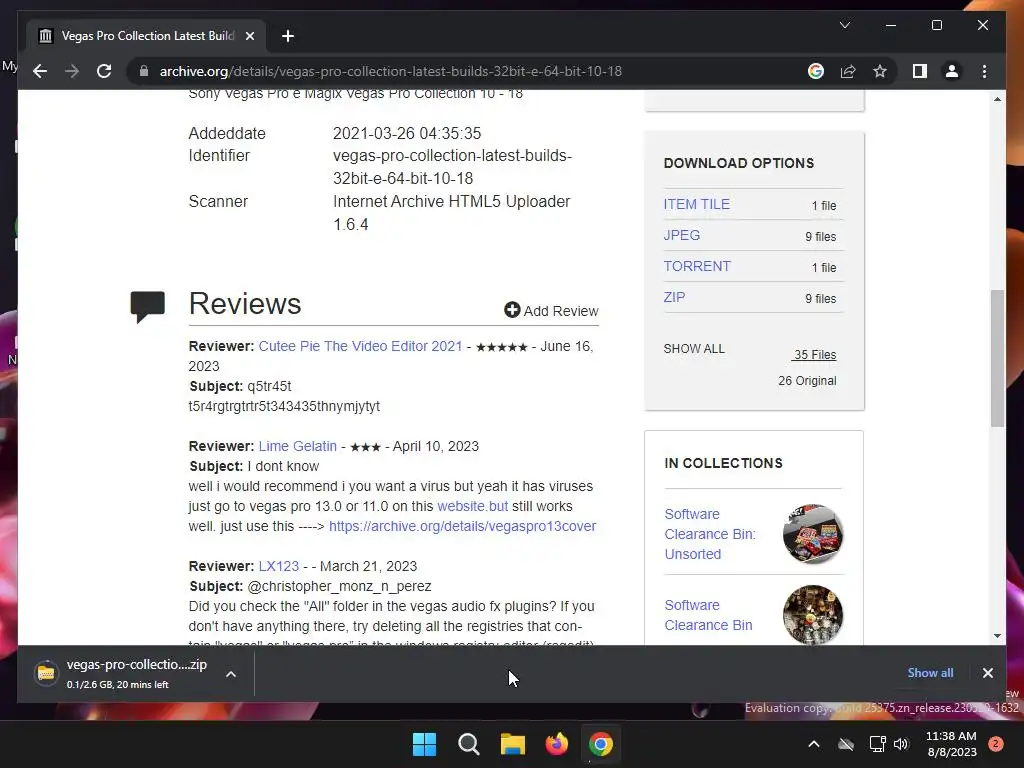Open a new browser tab
Screen dimensions: 1024x768
(x=288, y=36)
